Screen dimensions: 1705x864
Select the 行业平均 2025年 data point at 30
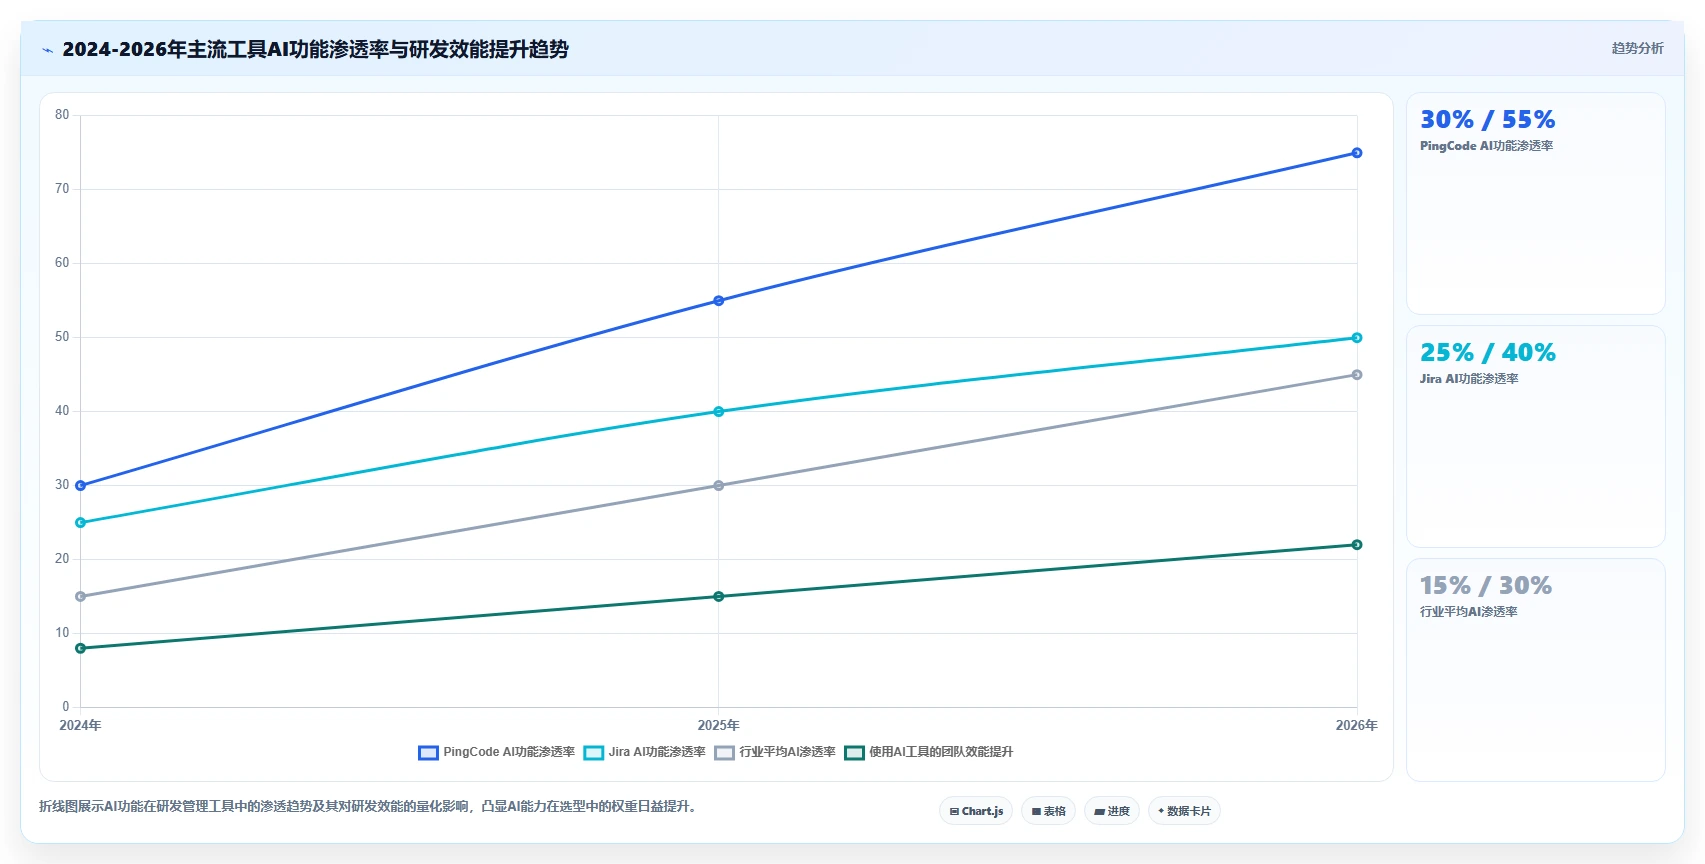coord(719,486)
